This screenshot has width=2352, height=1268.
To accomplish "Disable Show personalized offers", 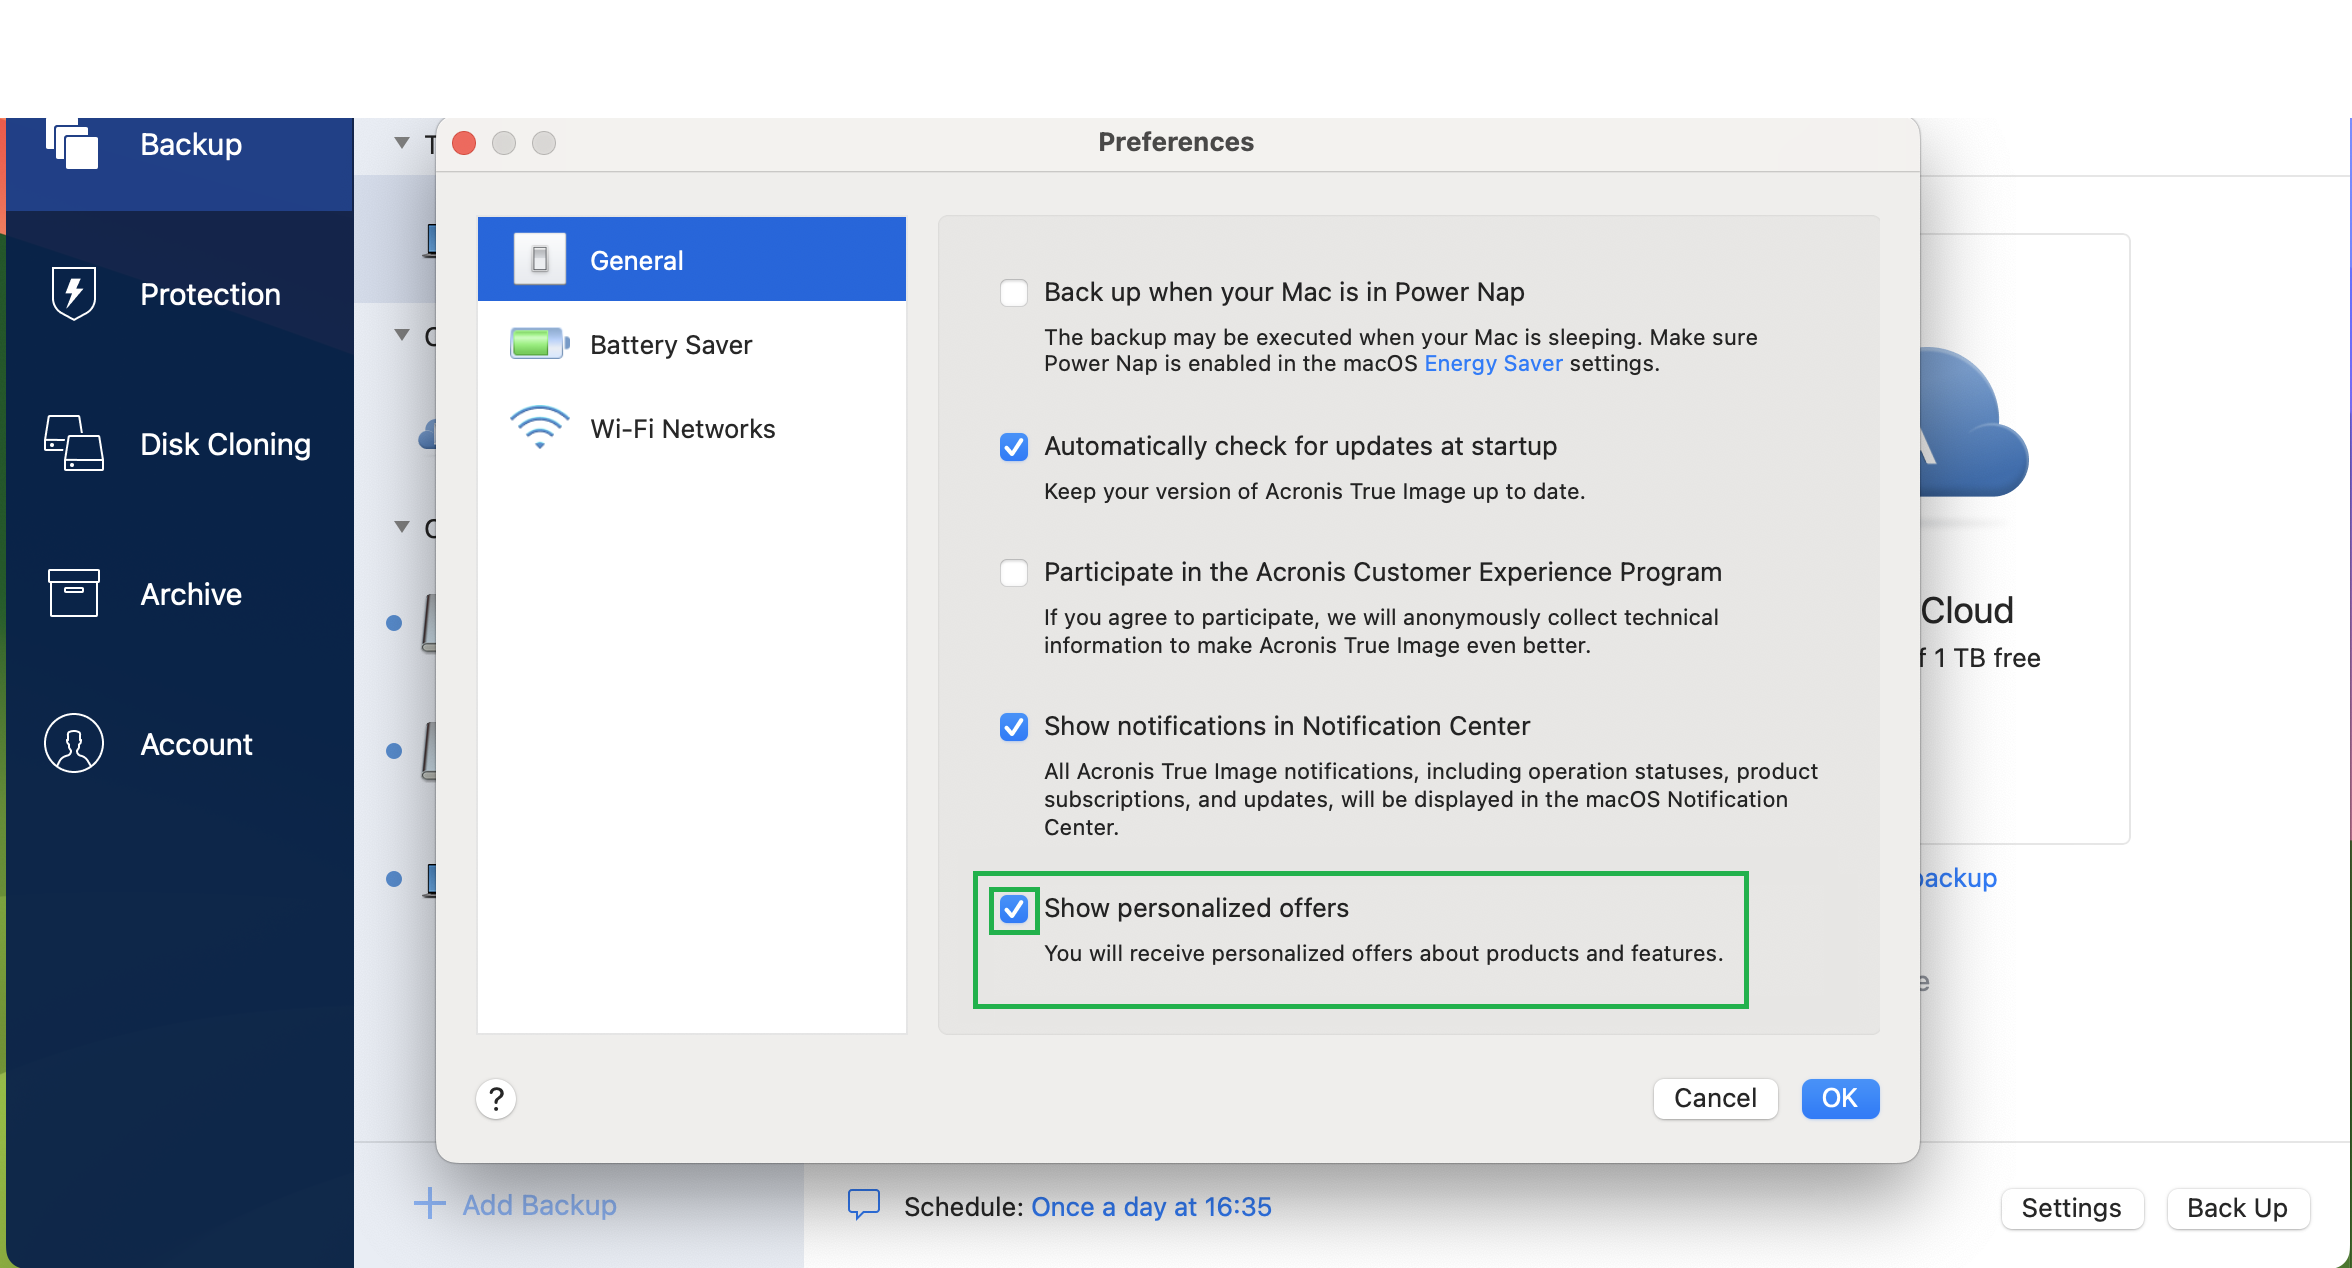I will [1013, 909].
